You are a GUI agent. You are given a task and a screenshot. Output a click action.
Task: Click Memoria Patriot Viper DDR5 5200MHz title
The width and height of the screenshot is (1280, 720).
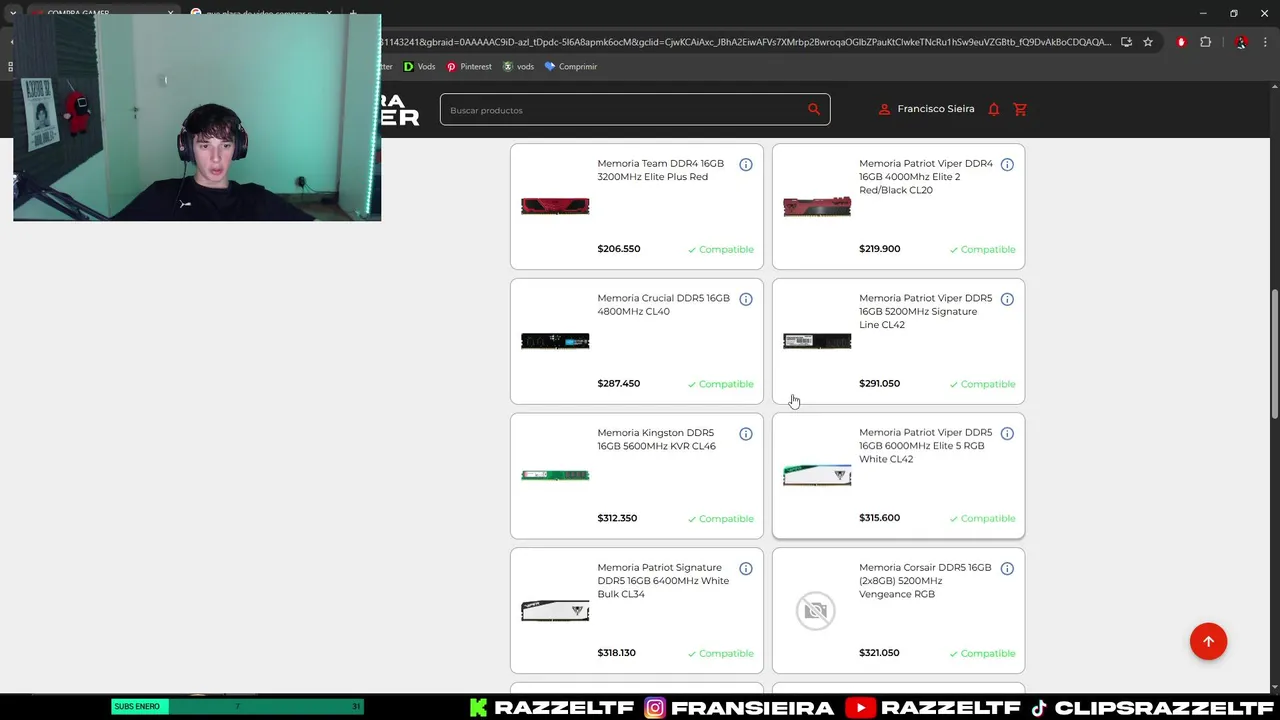coord(926,311)
